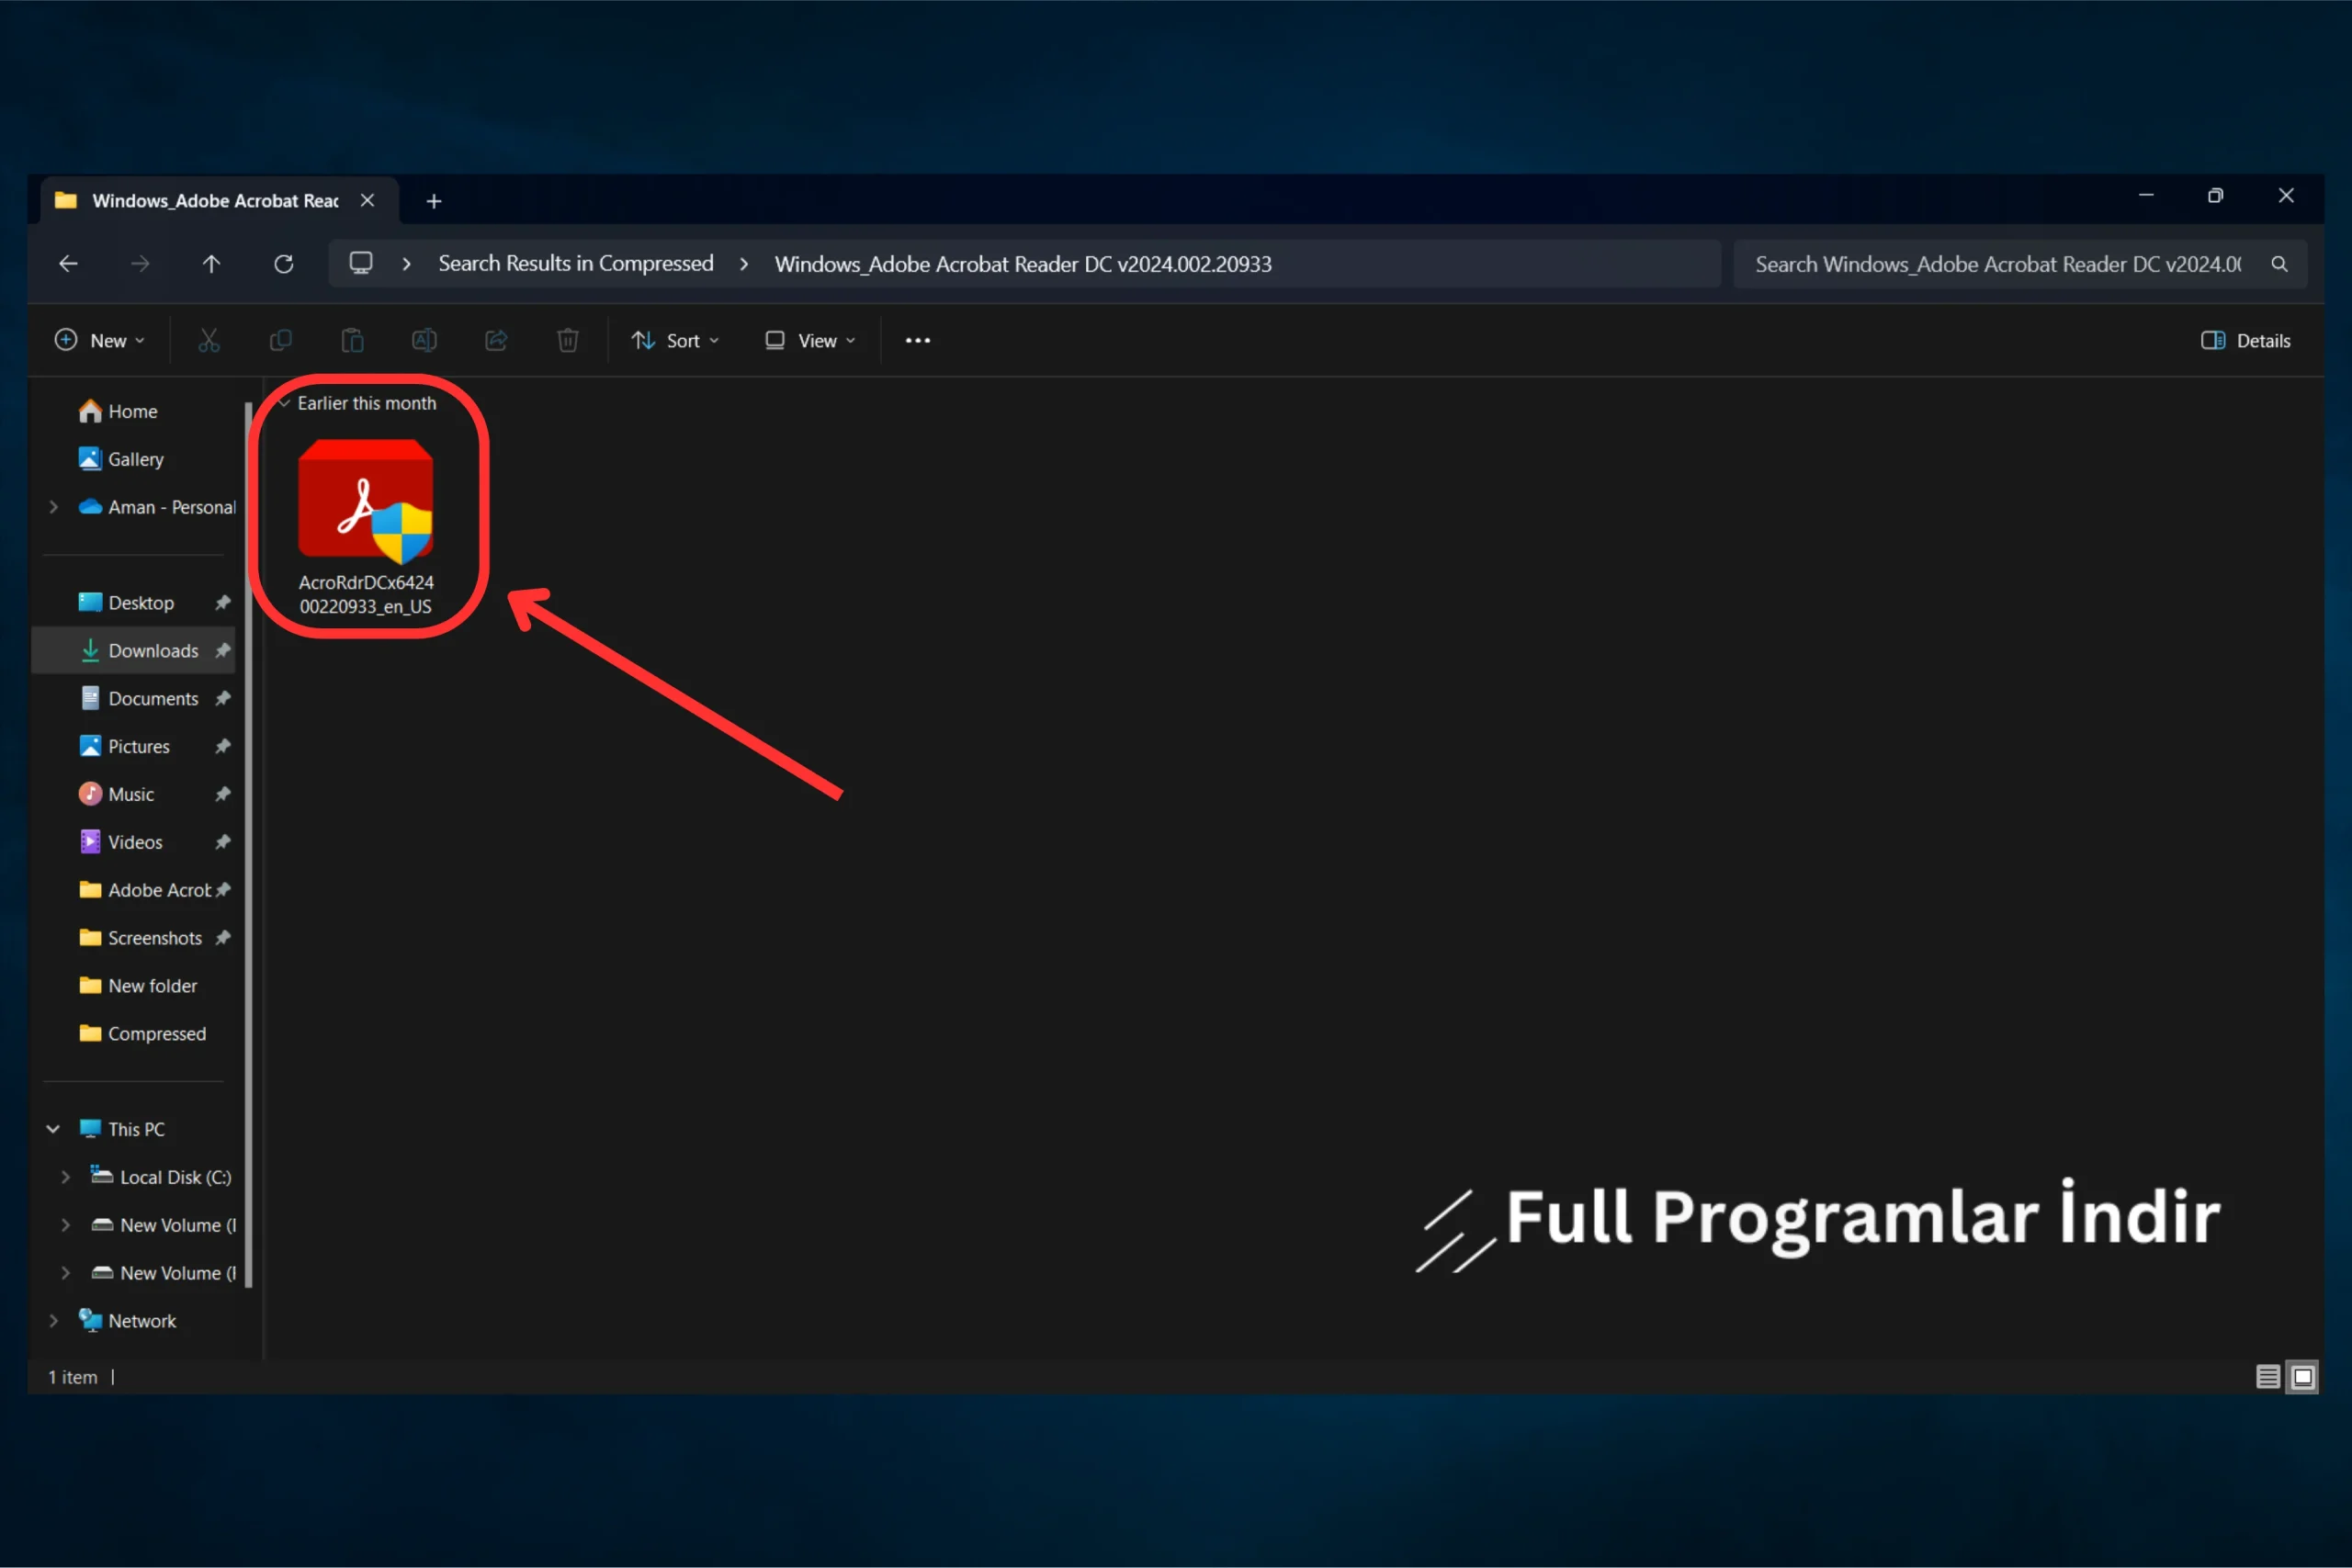2352x1568 pixels.
Task: Expand Local Disk (C:) node
Action: pos(66,1177)
